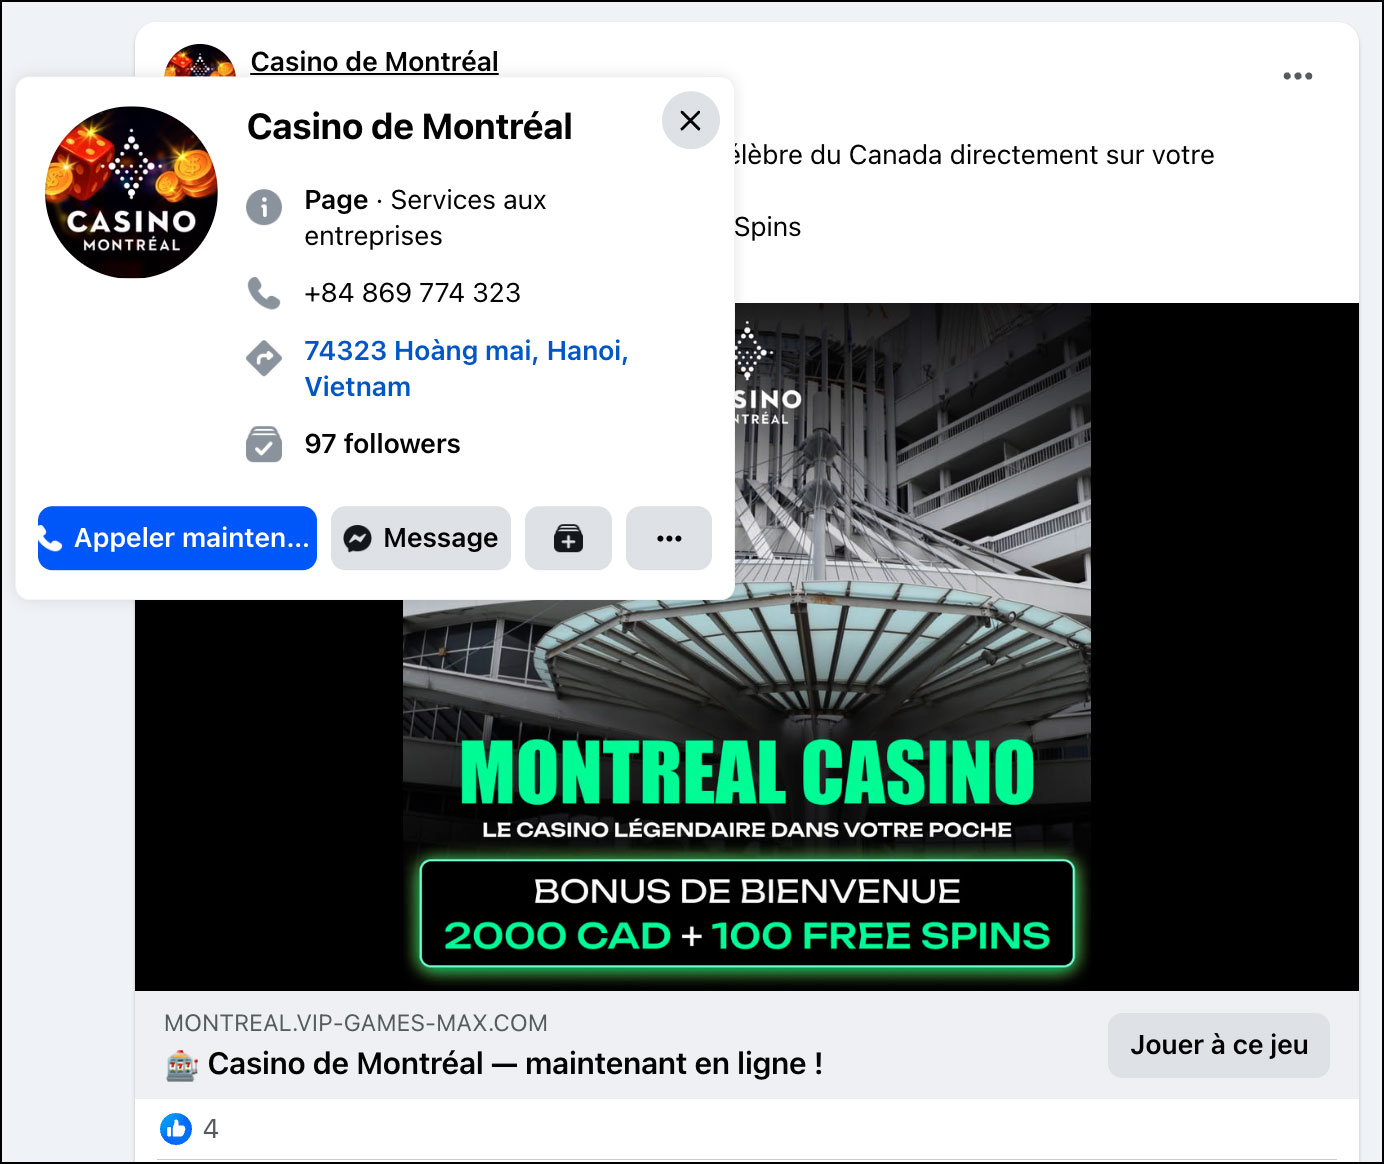
Task: Open the 74323 Hoàng mai, Hanoi address link
Action: (466, 368)
